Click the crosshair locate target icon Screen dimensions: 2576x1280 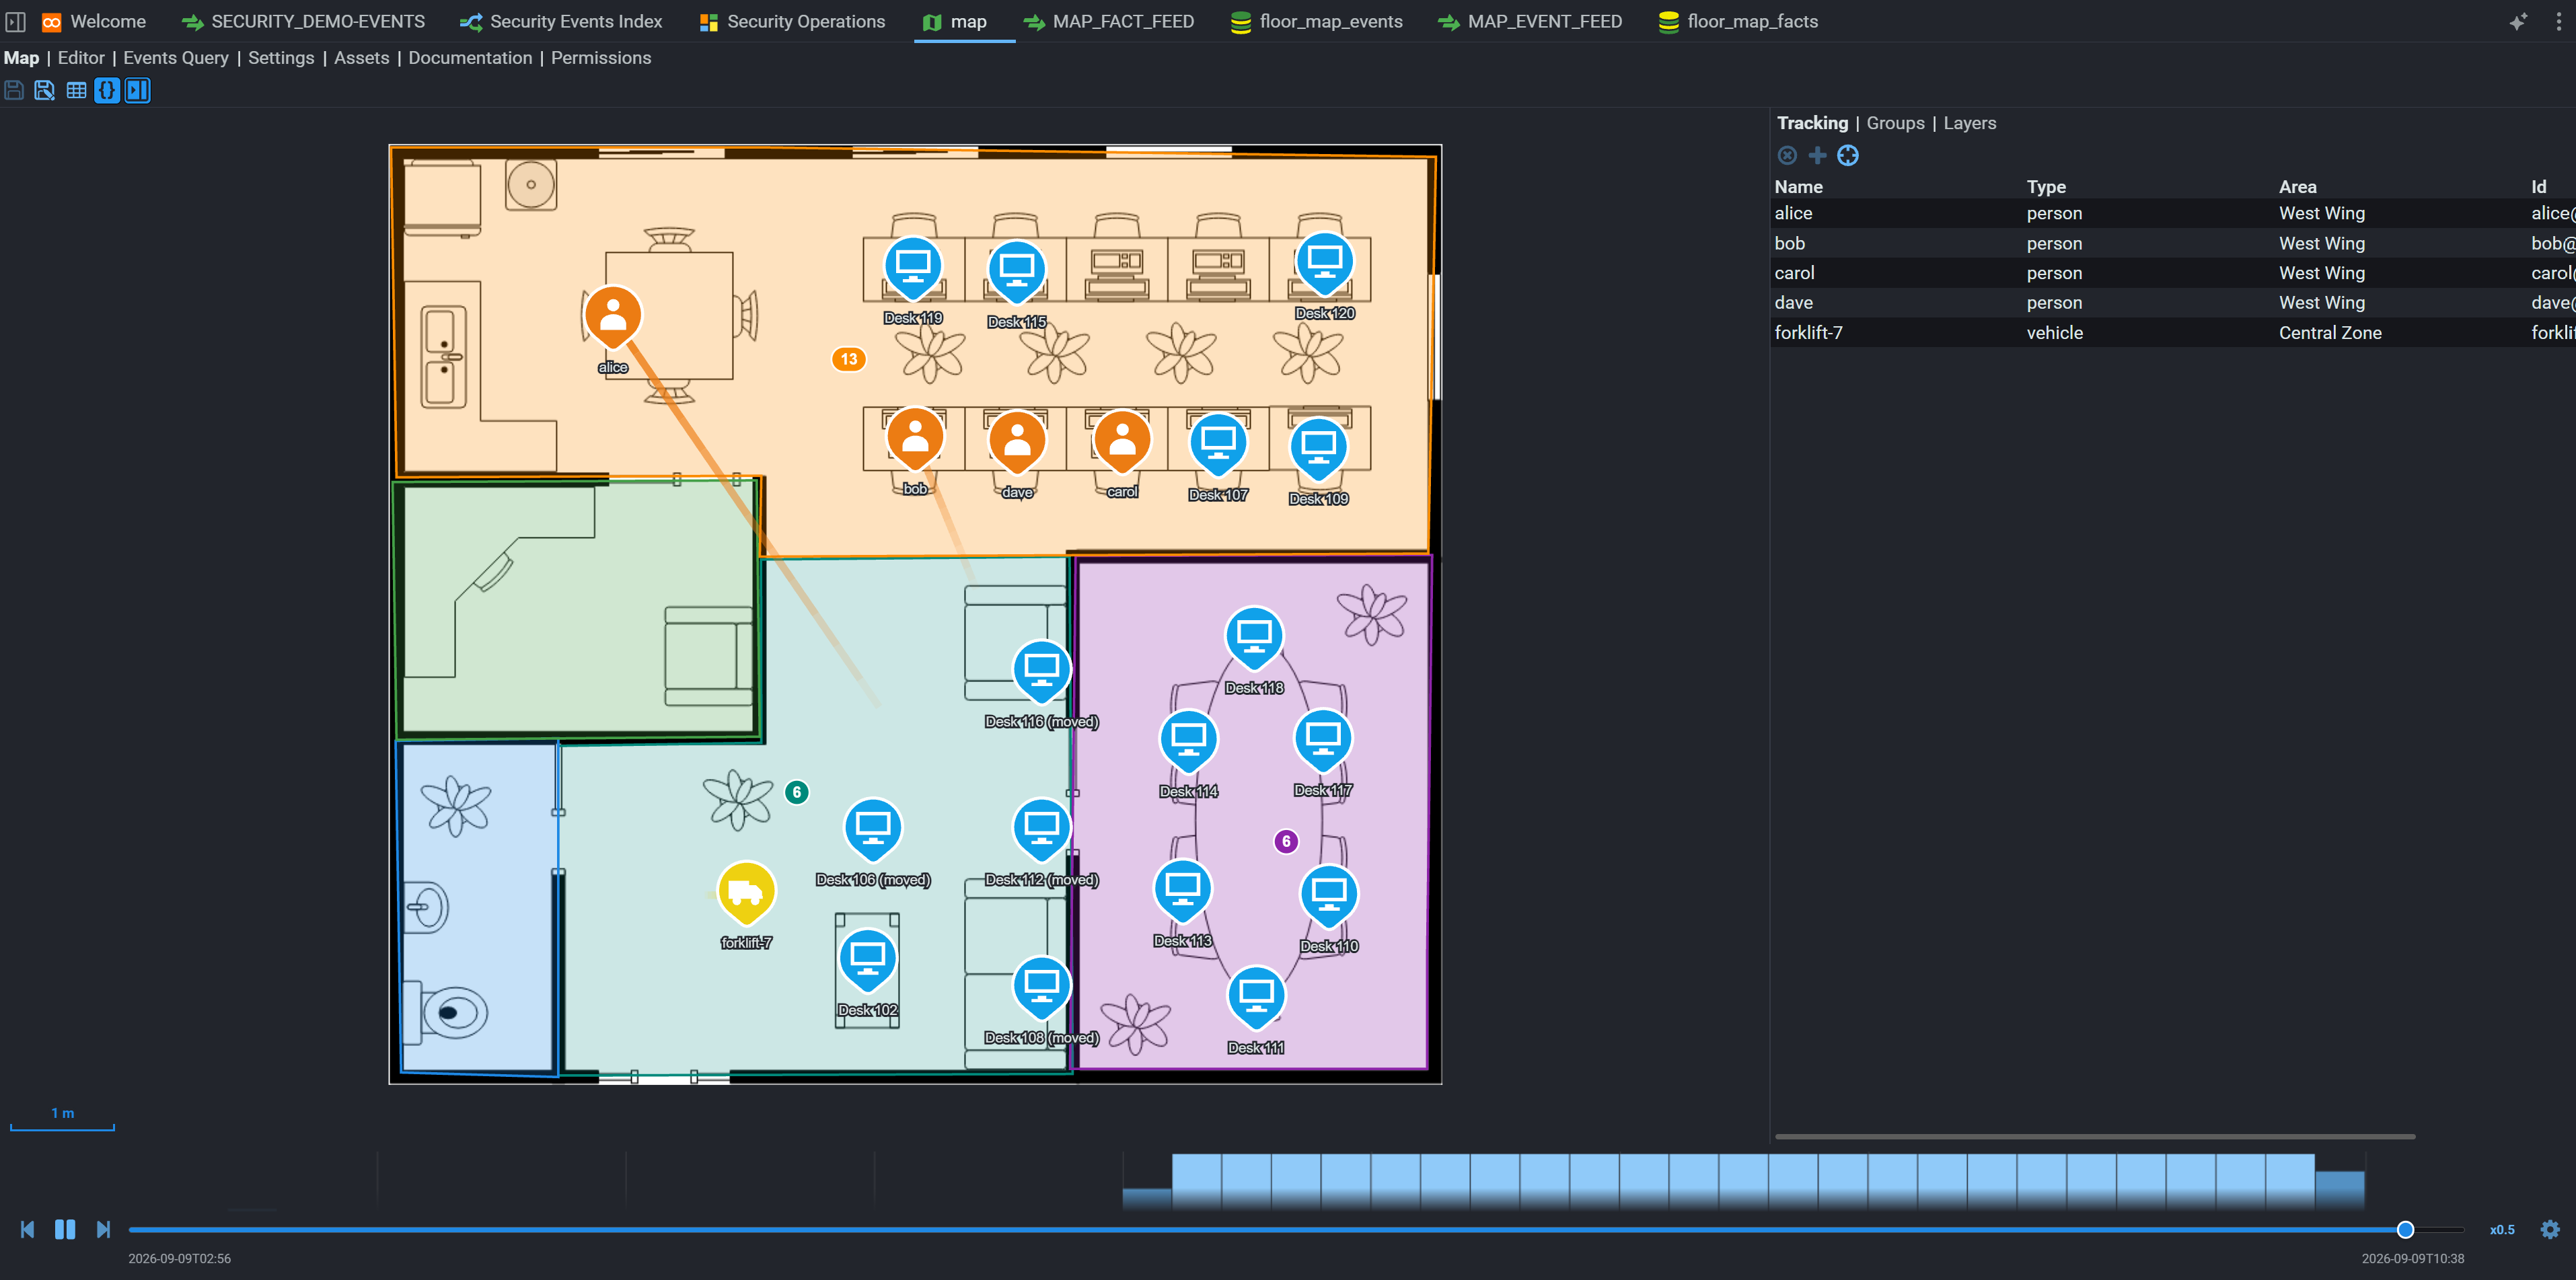(x=1848, y=155)
